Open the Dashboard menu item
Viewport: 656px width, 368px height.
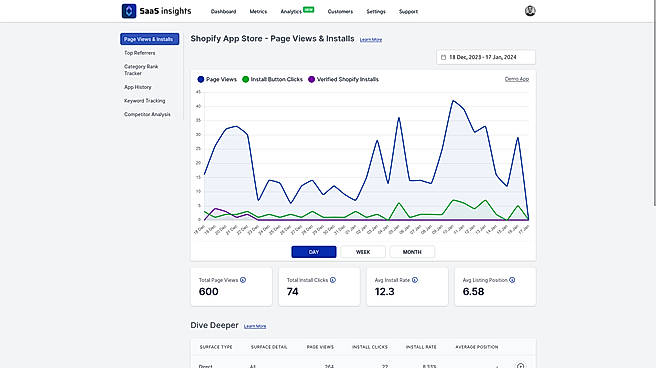(x=223, y=12)
